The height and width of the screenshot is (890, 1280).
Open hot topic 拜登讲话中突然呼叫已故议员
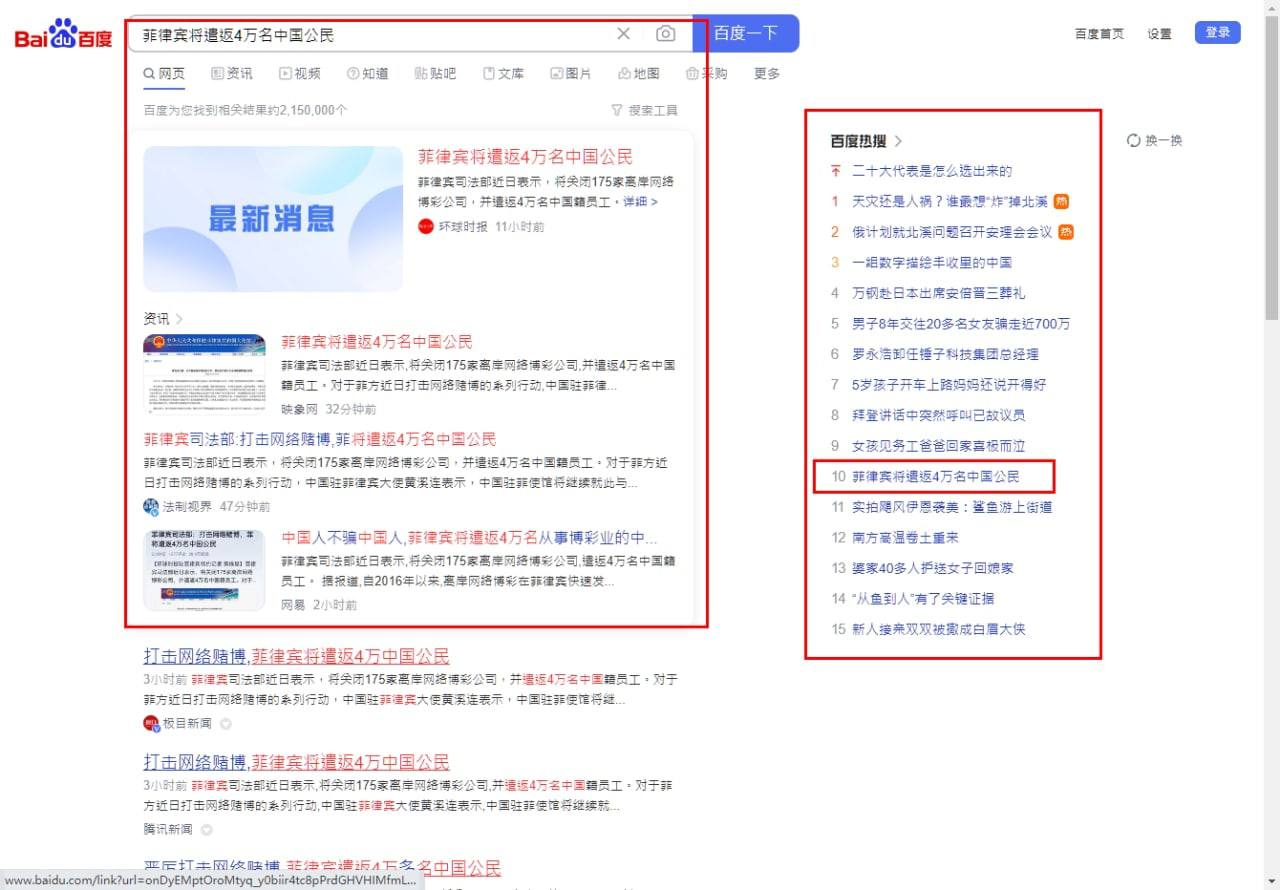pos(938,415)
